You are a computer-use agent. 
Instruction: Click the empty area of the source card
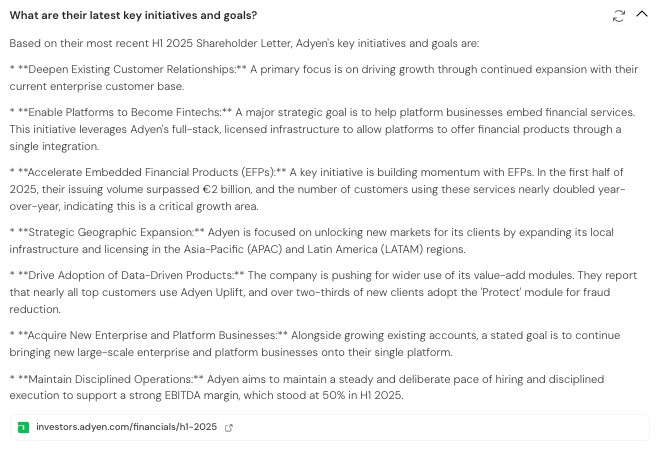(439, 427)
